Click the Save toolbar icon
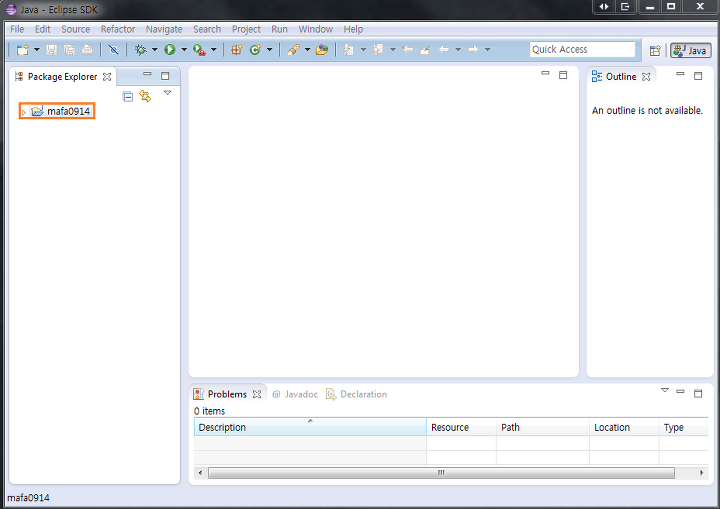The image size is (720, 509). (x=51, y=50)
